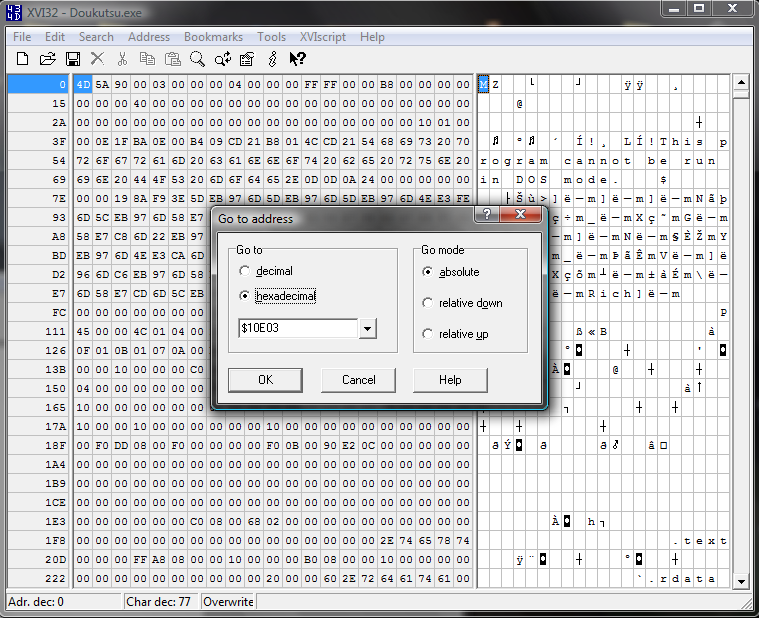Image resolution: width=759 pixels, height=618 pixels.
Task: Click the What's This help arrow icon
Action: (297, 59)
